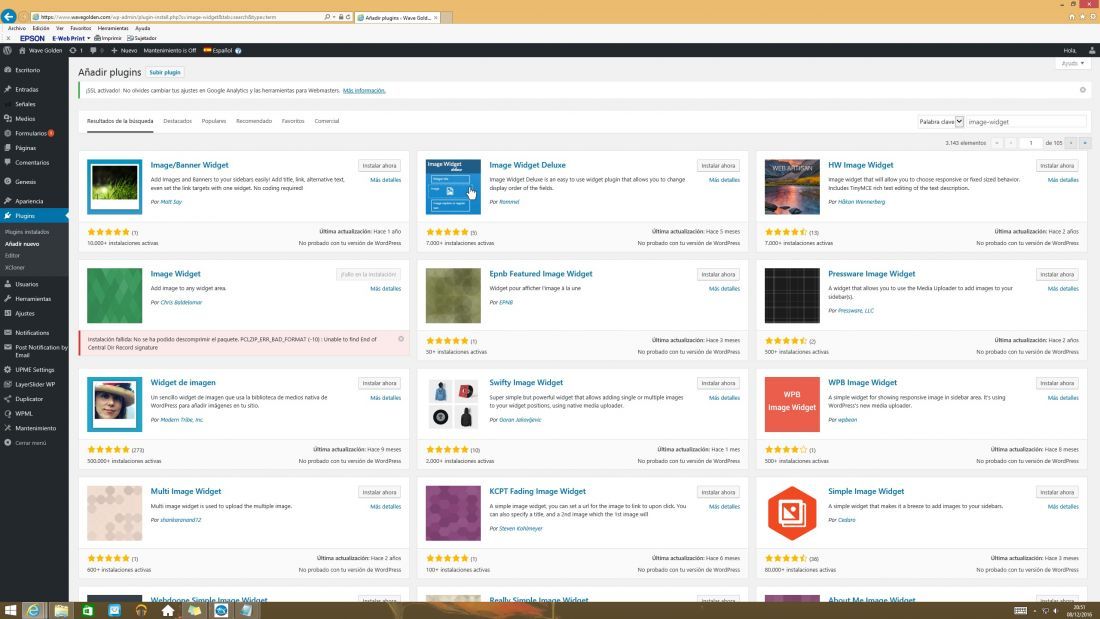Open Wave Golden site home link
Viewport: 1100px width, 619px height.
pyautogui.click(x=41, y=51)
